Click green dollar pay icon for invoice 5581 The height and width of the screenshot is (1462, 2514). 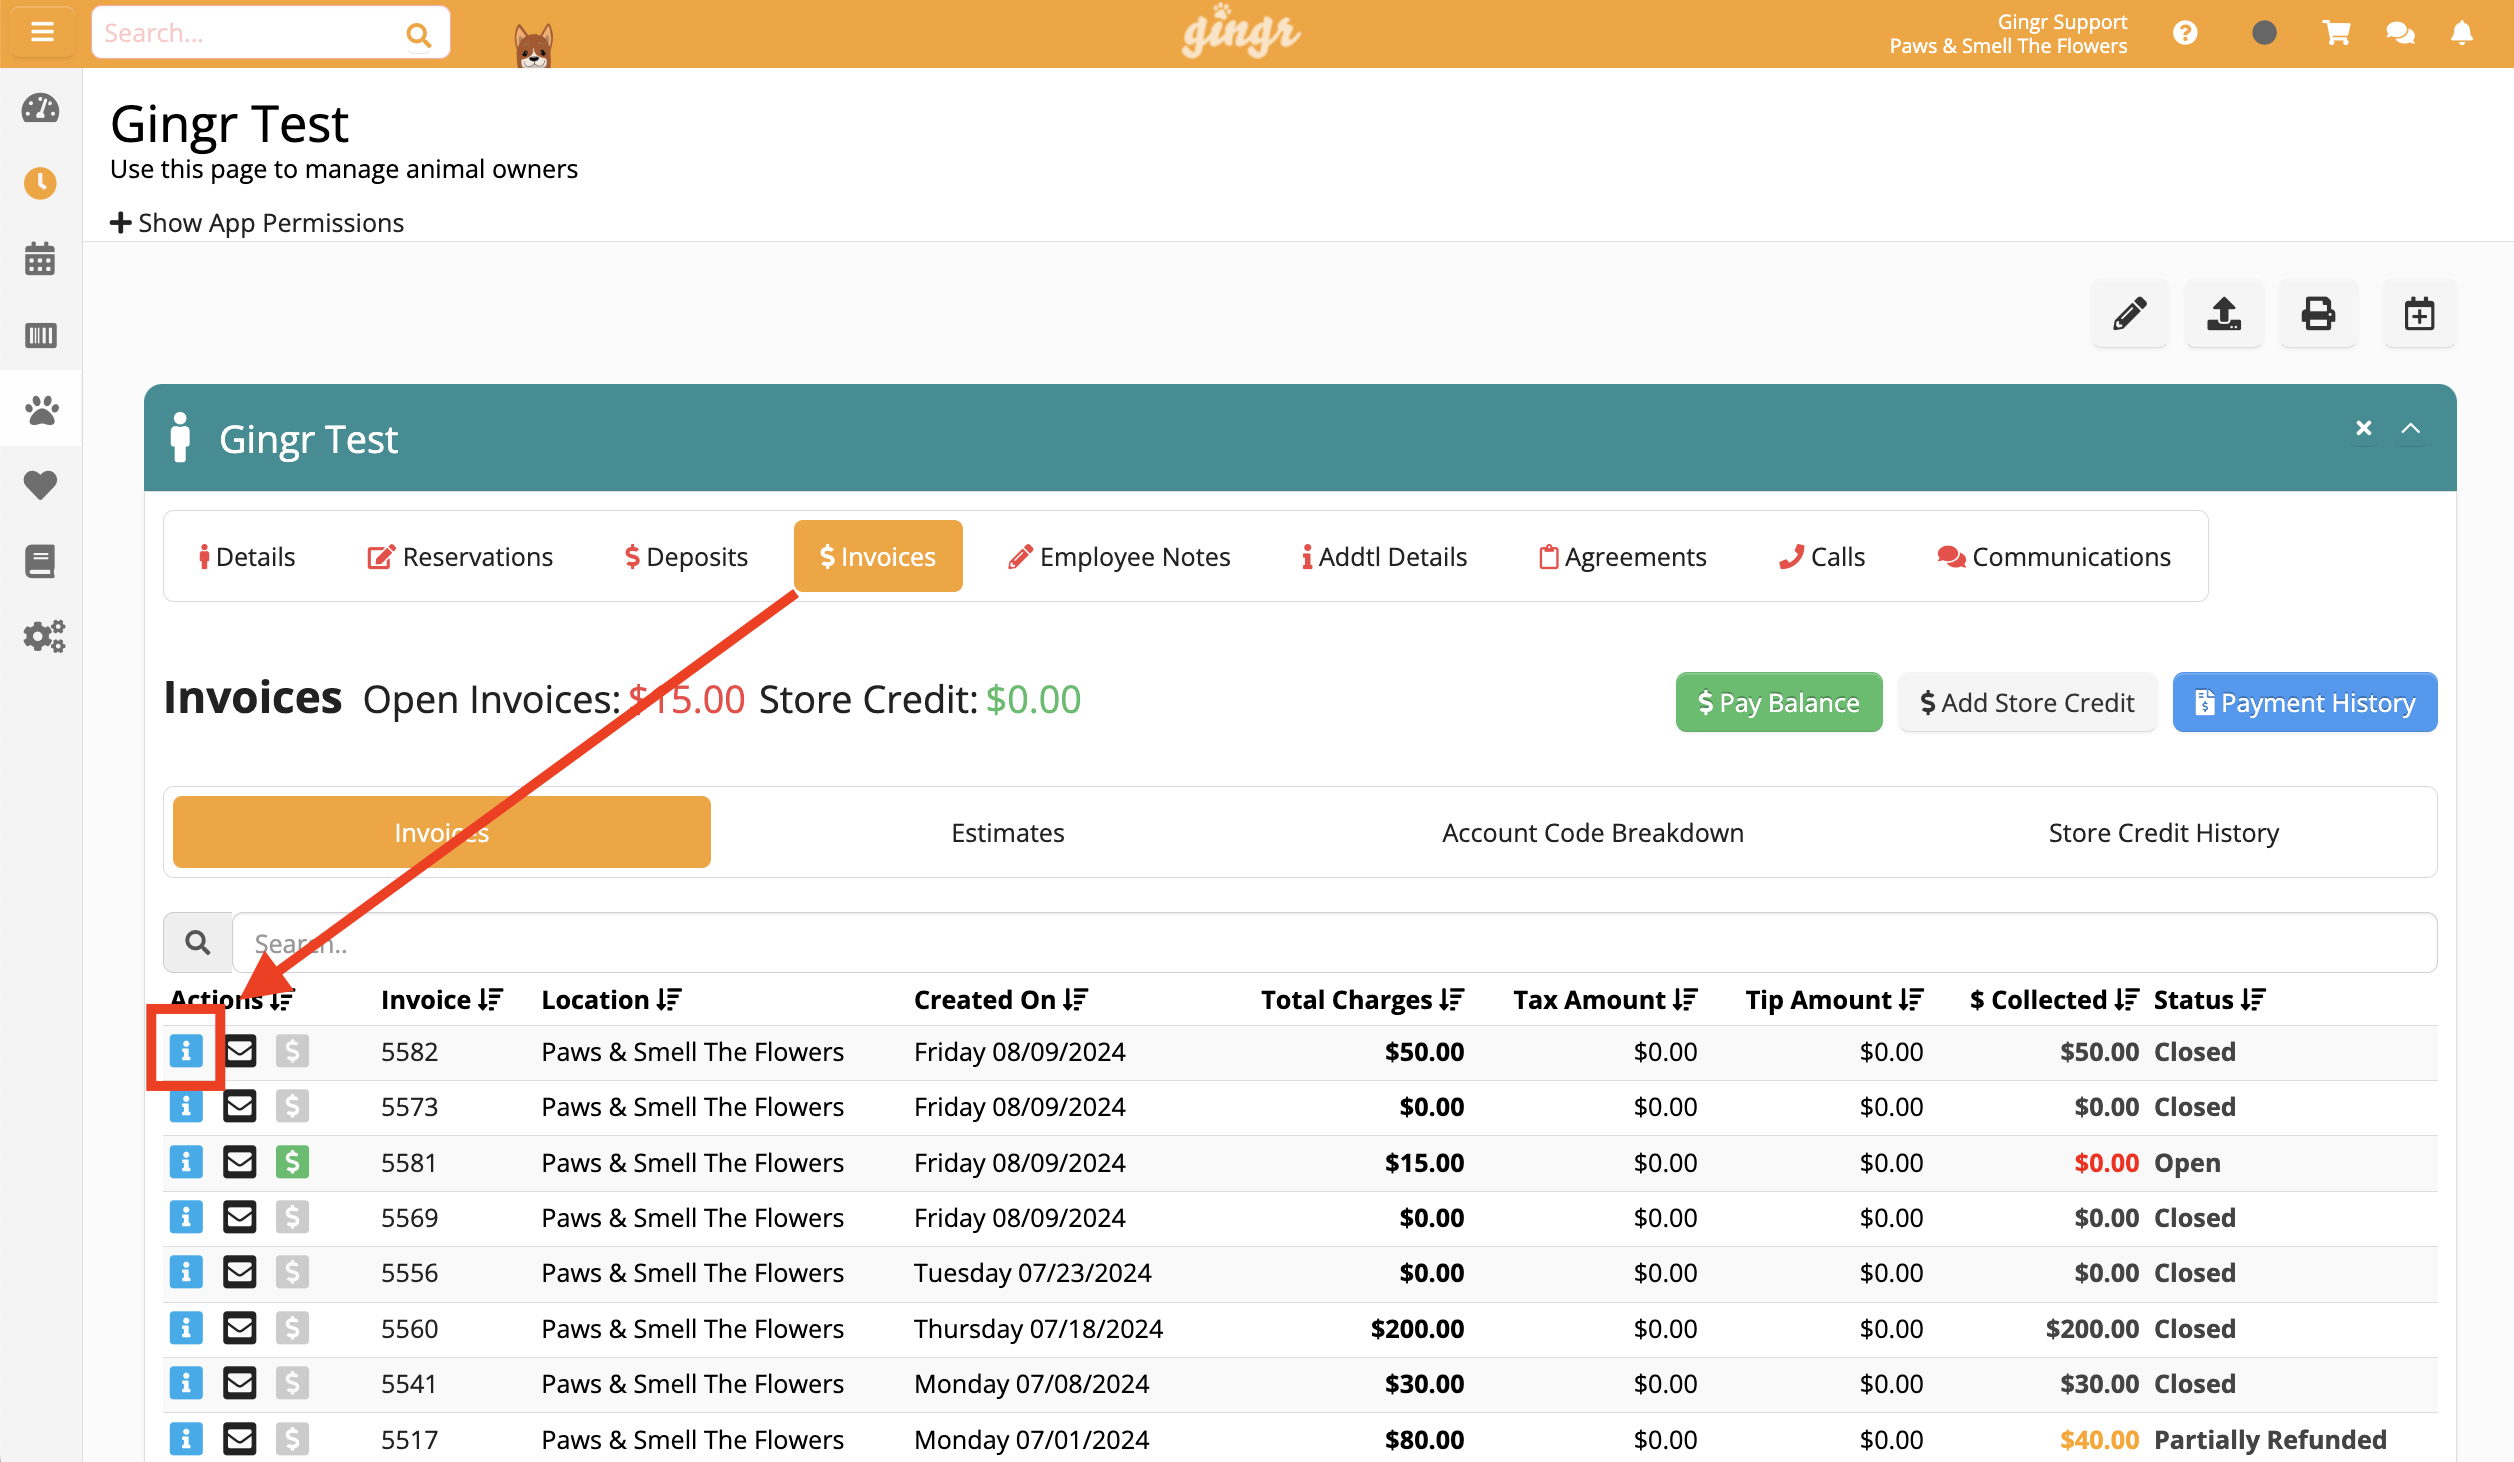(292, 1162)
